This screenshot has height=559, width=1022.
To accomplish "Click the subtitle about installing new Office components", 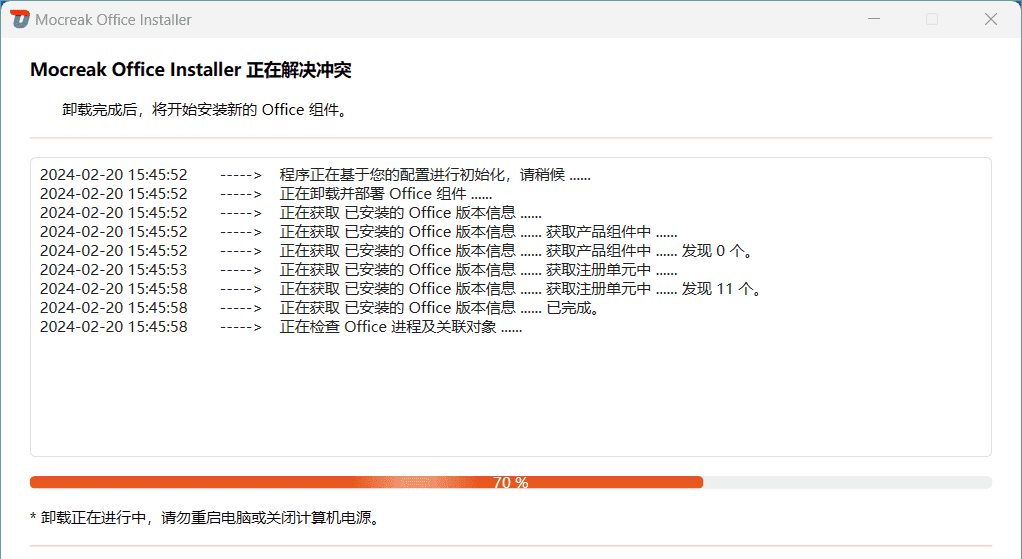I will [x=205, y=110].
